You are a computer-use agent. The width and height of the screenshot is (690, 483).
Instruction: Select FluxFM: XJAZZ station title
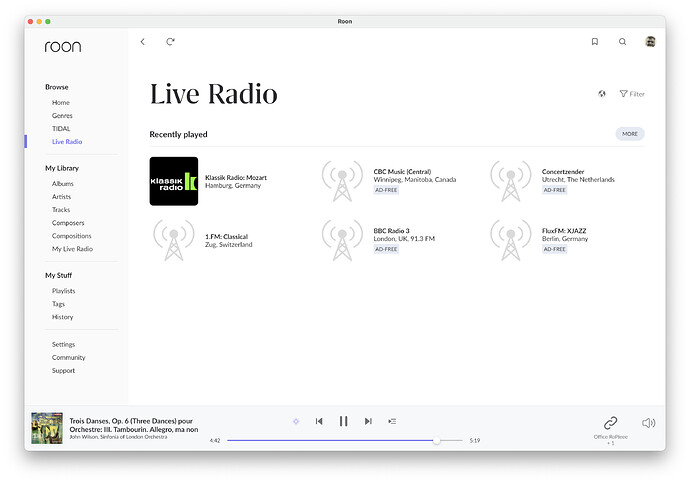tap(564, 231)
